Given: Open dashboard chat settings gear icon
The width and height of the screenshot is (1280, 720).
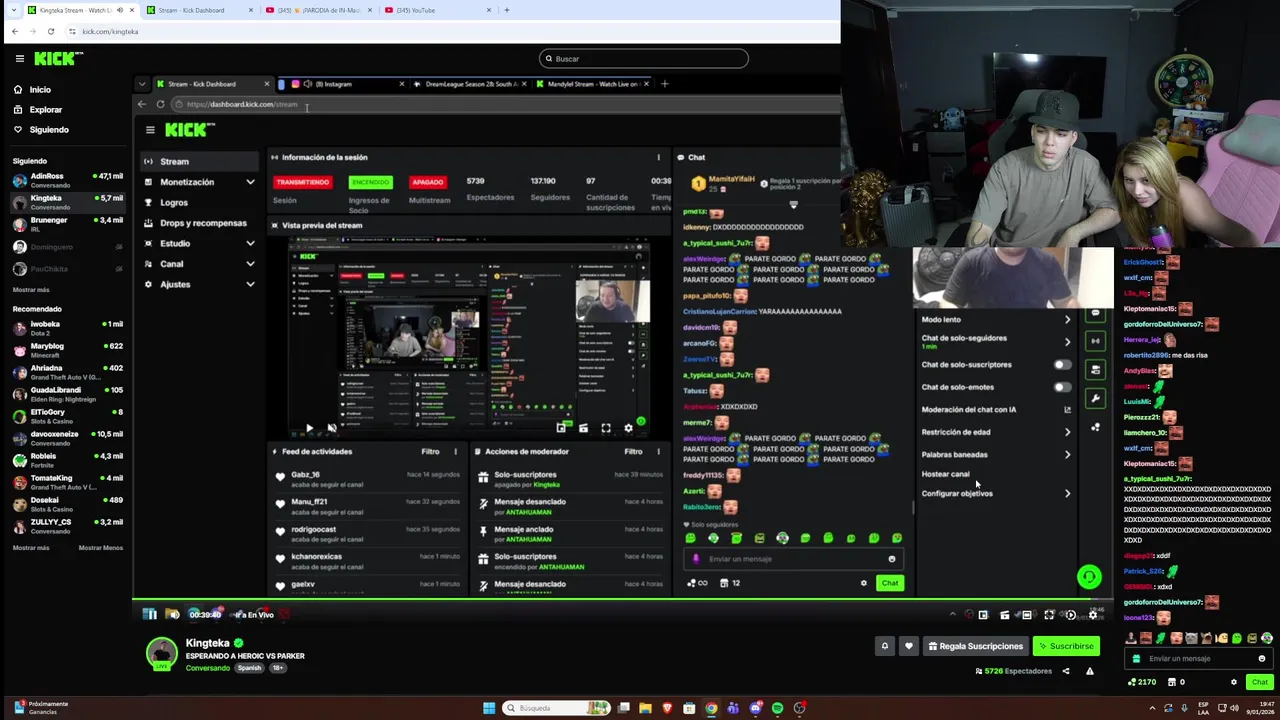Looking at the screenshot, I should pos(864,583).
